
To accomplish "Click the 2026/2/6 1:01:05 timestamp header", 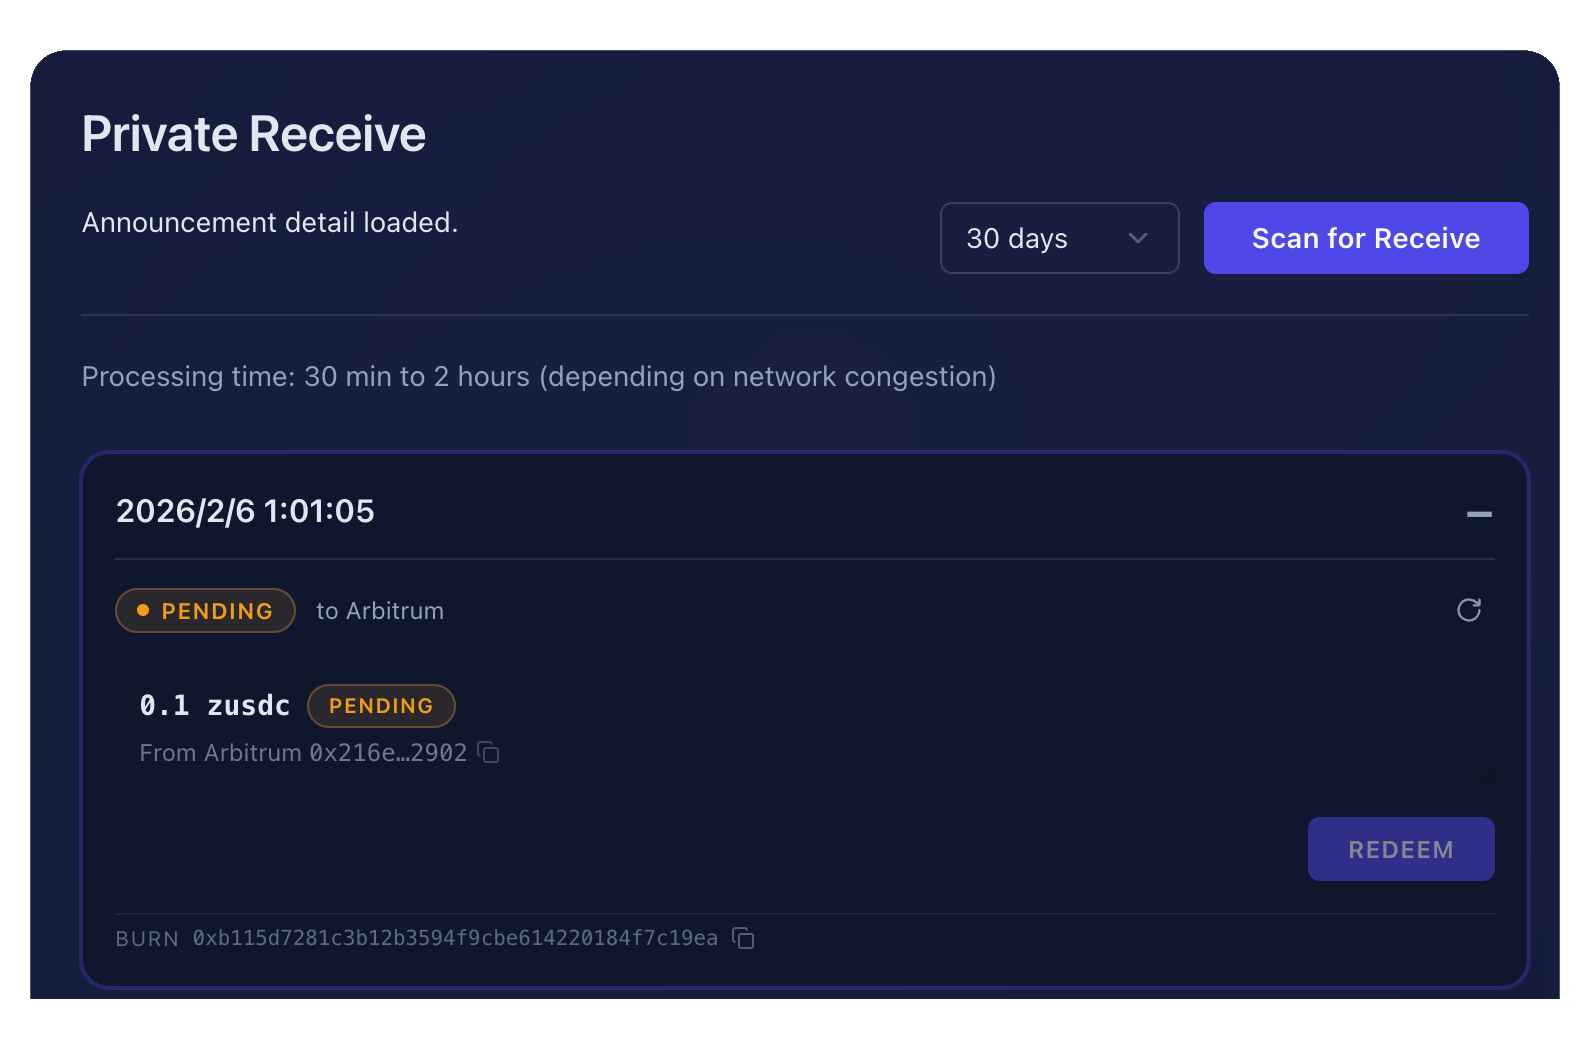I will click(245, 511).
